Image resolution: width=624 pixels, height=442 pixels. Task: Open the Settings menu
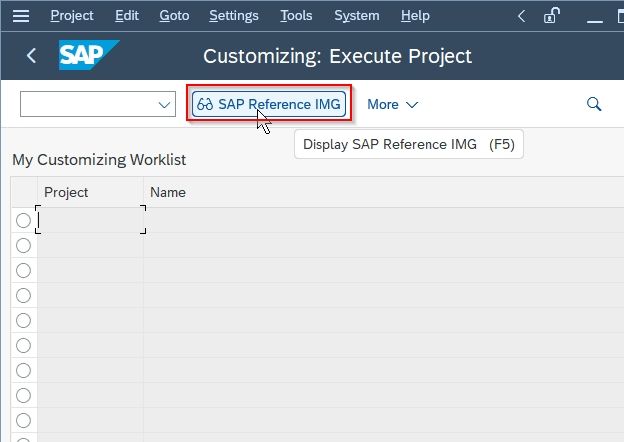click(x=234, y=16)
